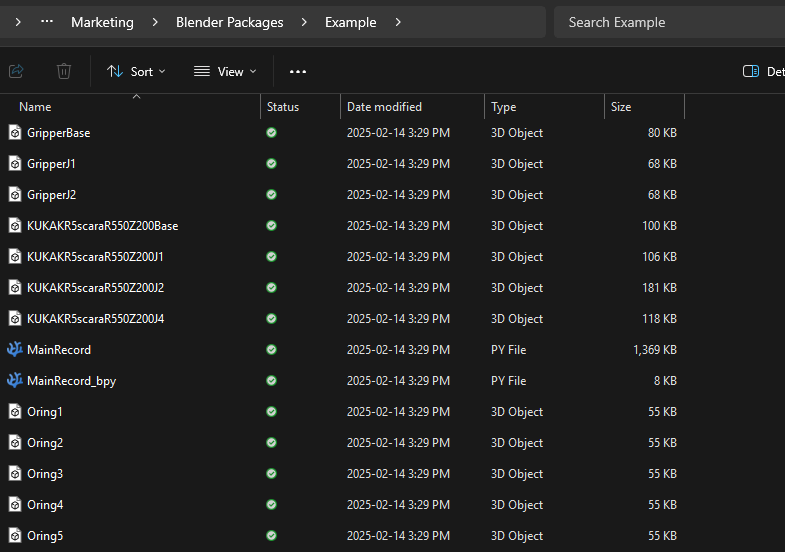This screenshot has height=552, width=785.
Task: Click the GripperBase 3D object file icon
Action: coord(15,133)
